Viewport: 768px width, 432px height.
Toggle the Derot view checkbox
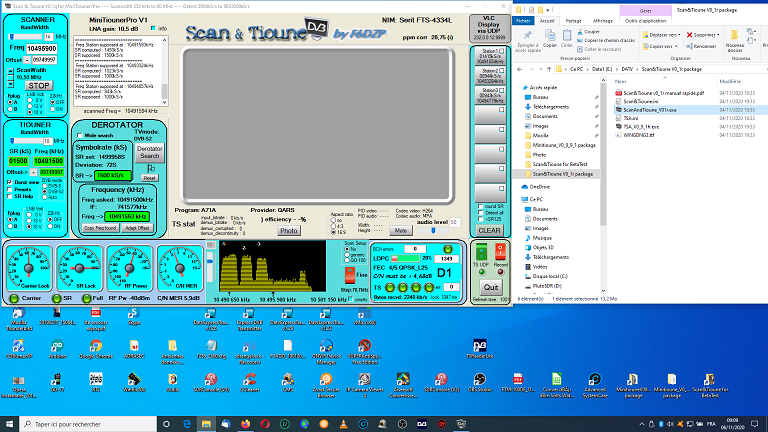[x=9, y=182]
